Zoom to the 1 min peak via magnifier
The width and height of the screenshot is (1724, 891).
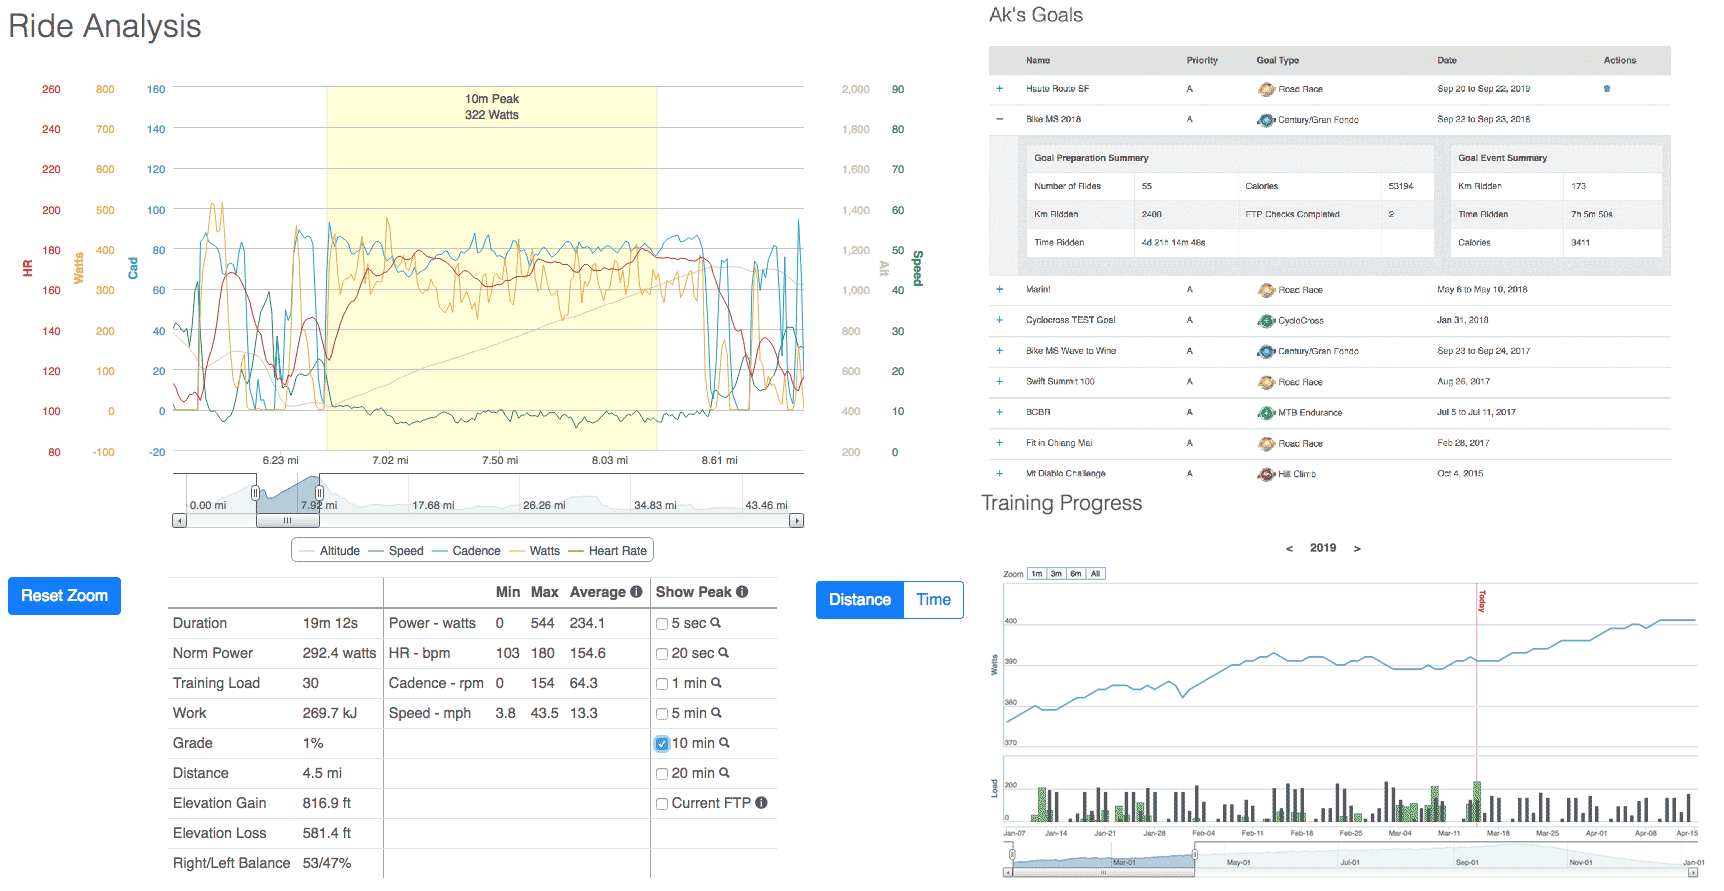(716, 683)
